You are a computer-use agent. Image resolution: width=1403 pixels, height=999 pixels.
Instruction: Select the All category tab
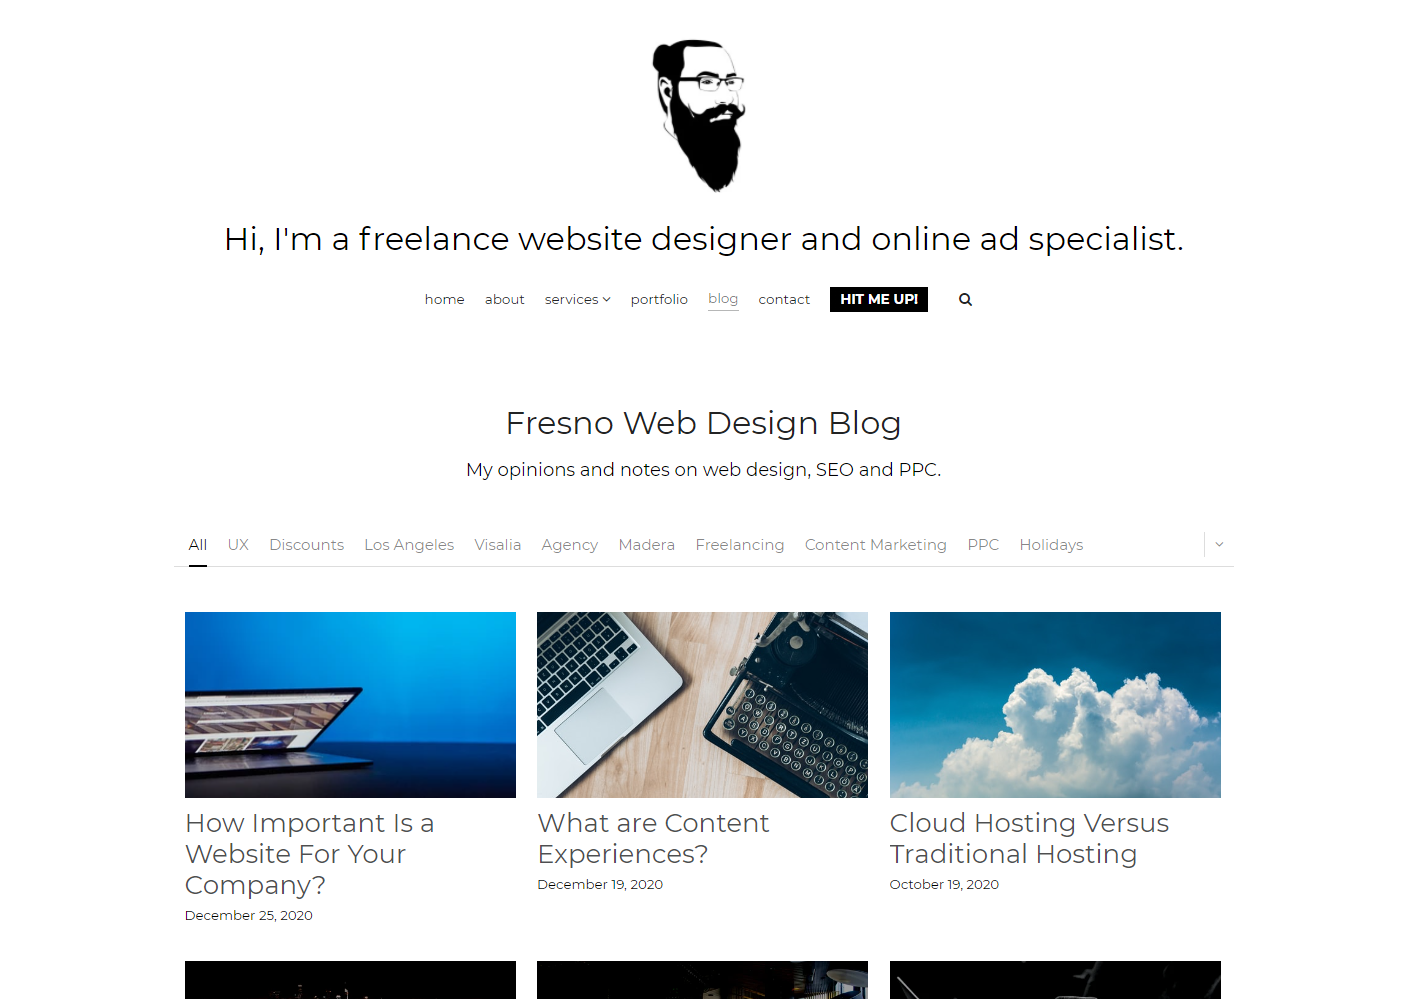[x=198, y=545]
